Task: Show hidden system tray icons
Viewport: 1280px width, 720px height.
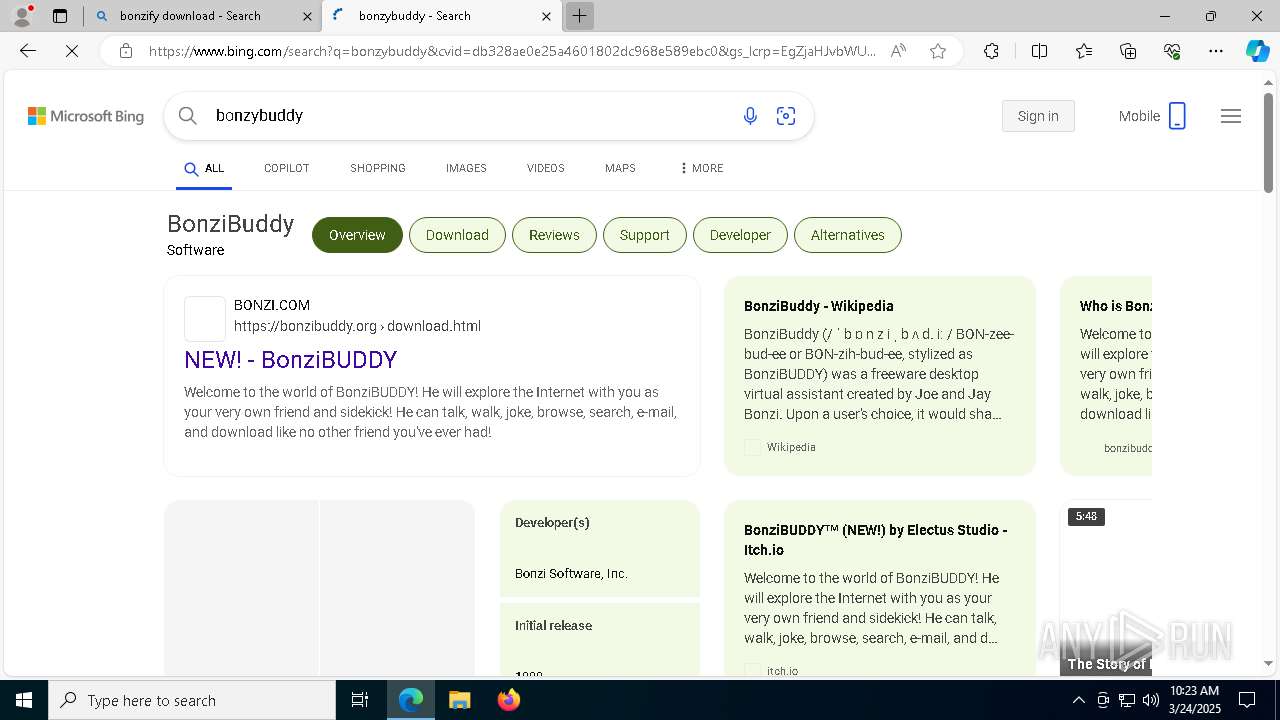Action: click(1078, 700)
